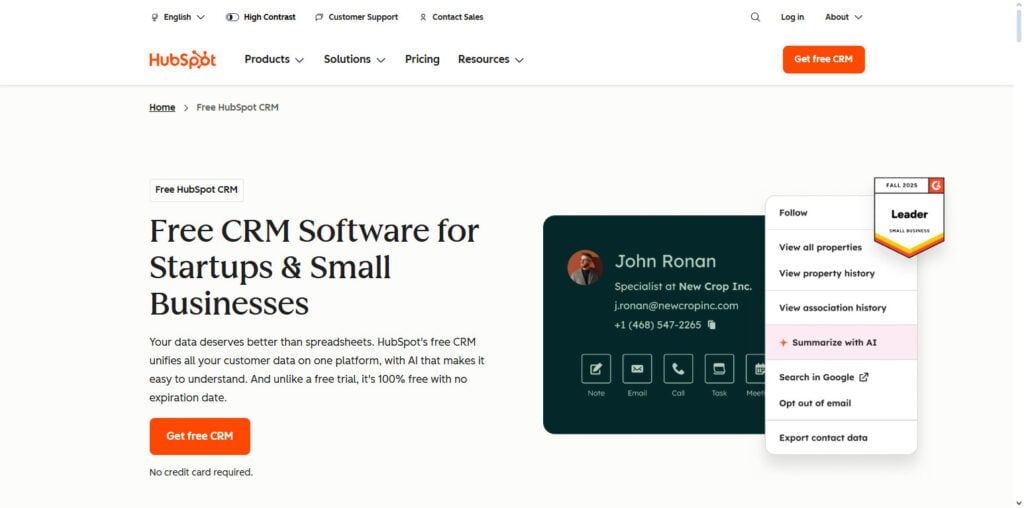
Task: Open the search magnifier icon
Action: click(x=755, y=18)
